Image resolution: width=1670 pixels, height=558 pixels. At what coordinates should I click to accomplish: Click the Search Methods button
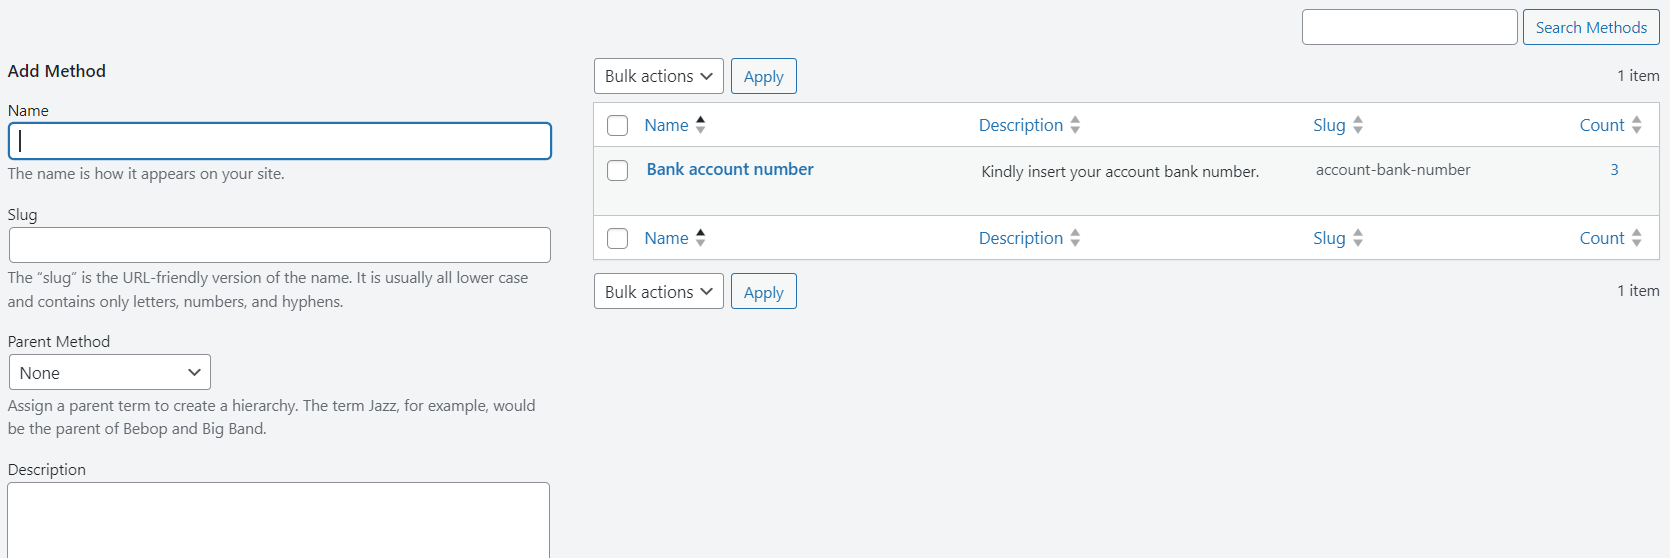[x=1591, y=27]
